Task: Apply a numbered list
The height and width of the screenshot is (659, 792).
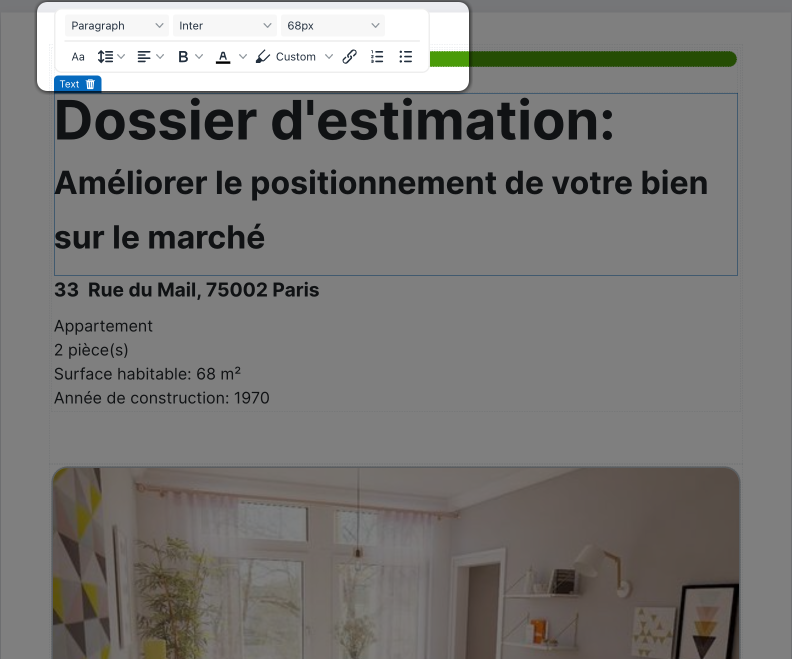Action: (x=377, y=57)
